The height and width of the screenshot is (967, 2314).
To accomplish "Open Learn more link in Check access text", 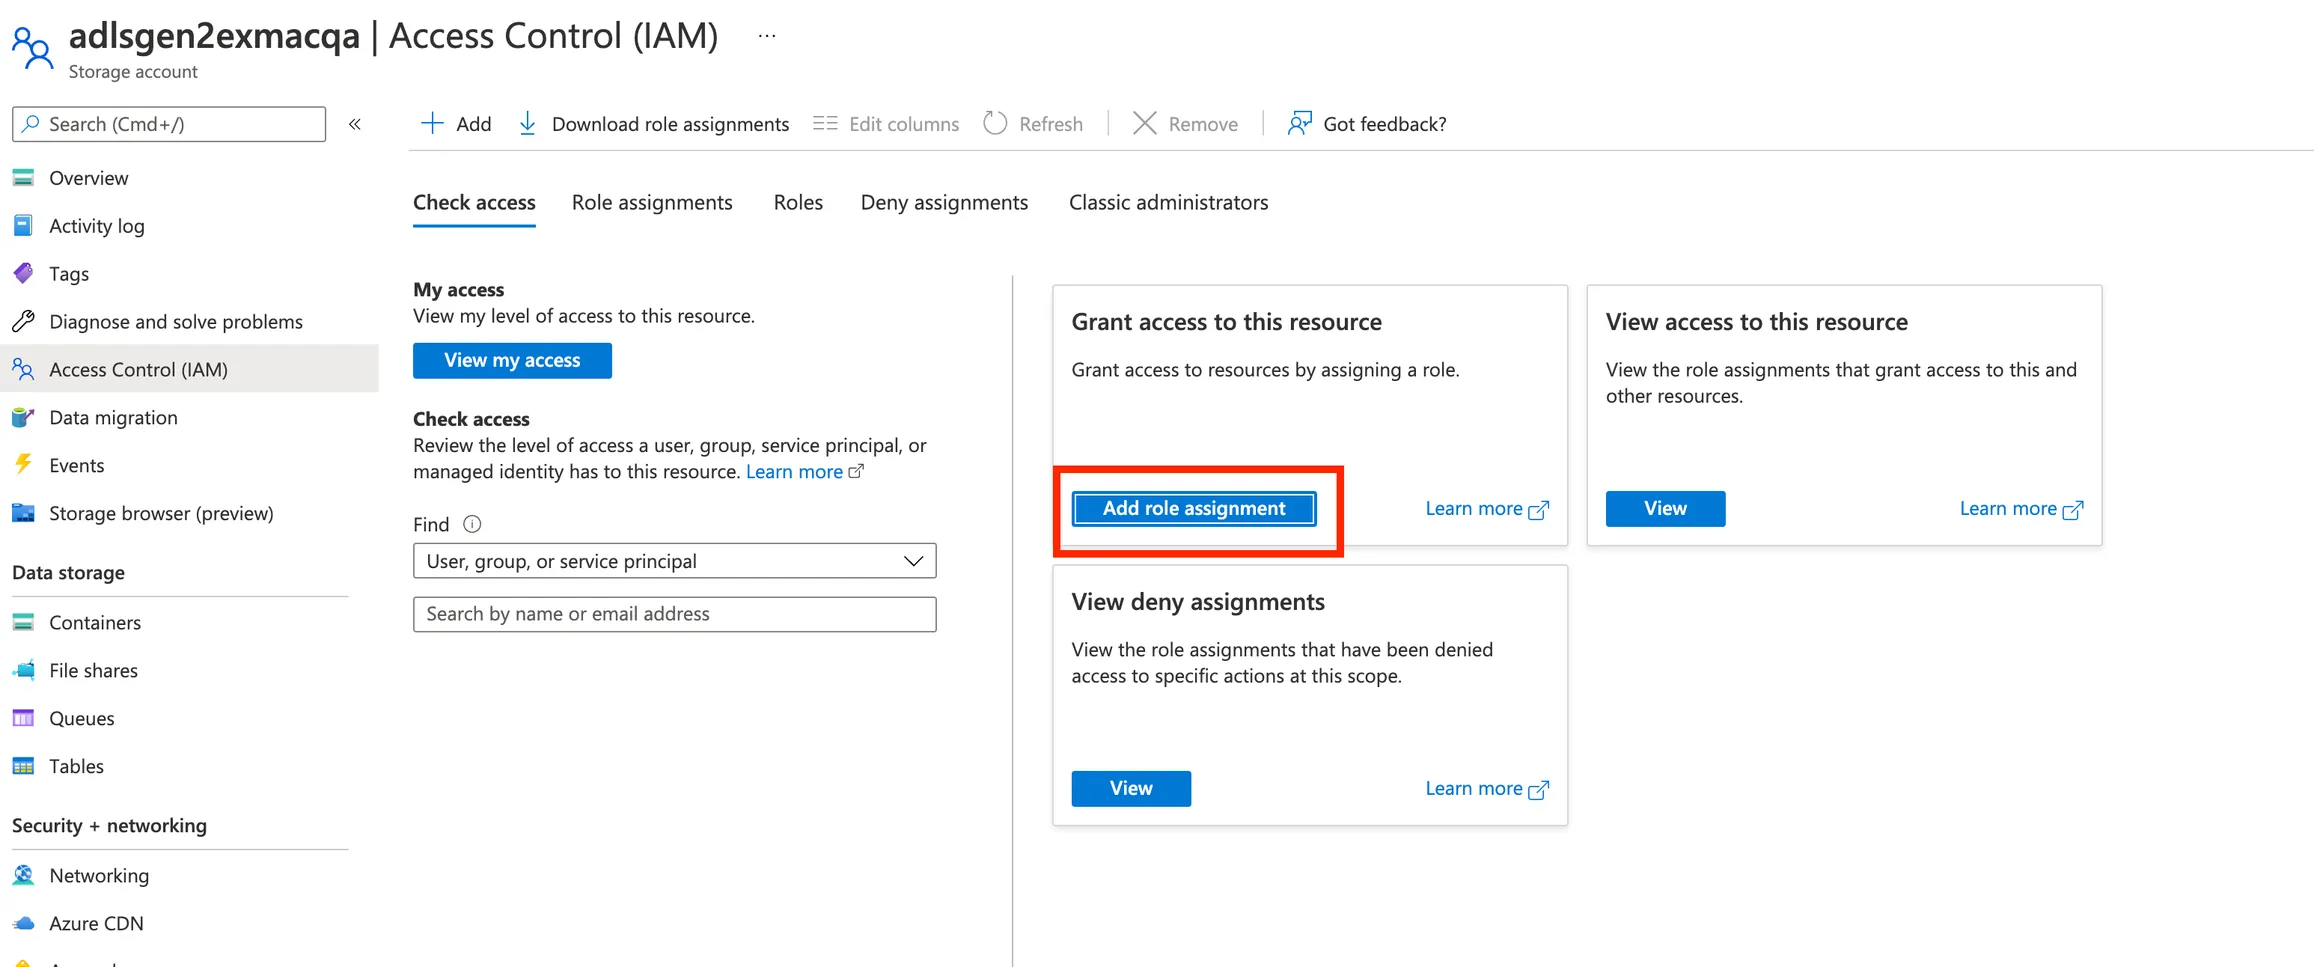I will [795, 472].
